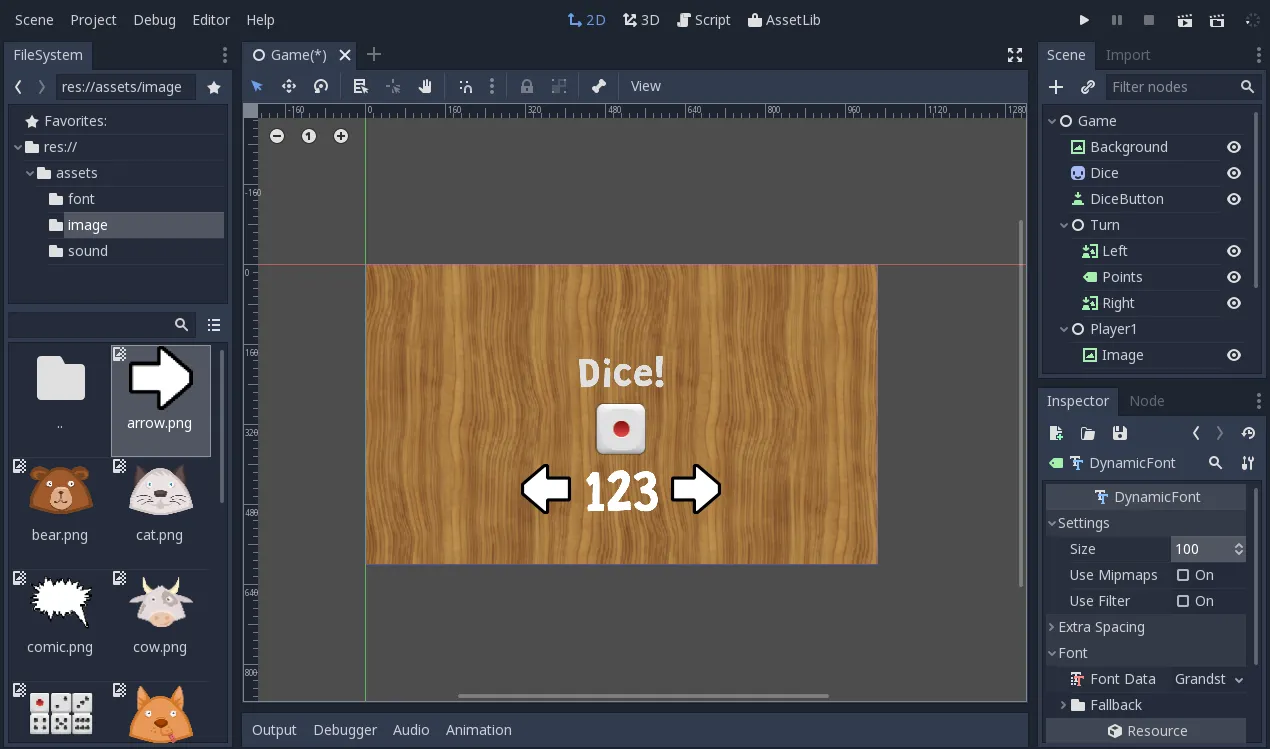The width and height of the screenshot is (1270, 749).
Task: Go to the previous folder in FileSystem
Action: tap(18, 87)
